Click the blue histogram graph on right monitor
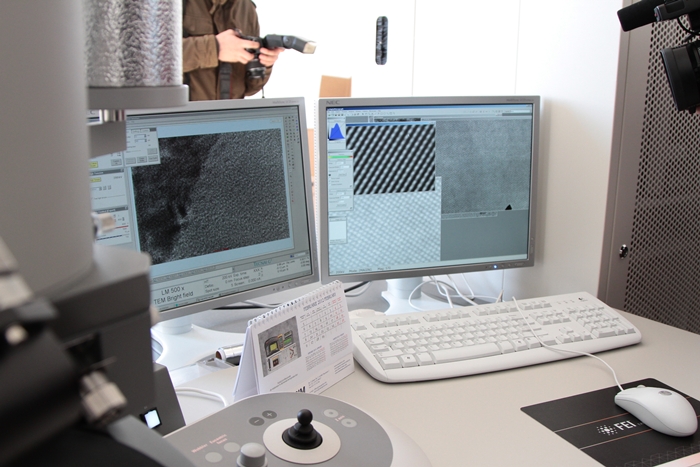Viewport: 700px width, 467px height. pos(336,132)
